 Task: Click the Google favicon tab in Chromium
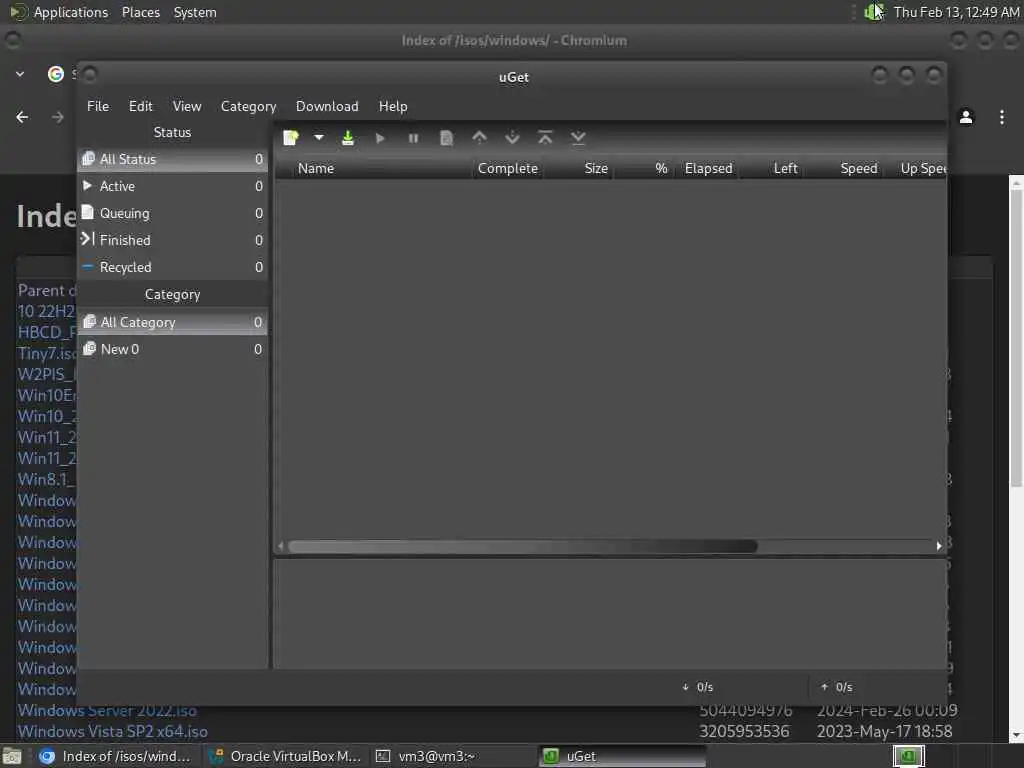(x=56, y=74)
